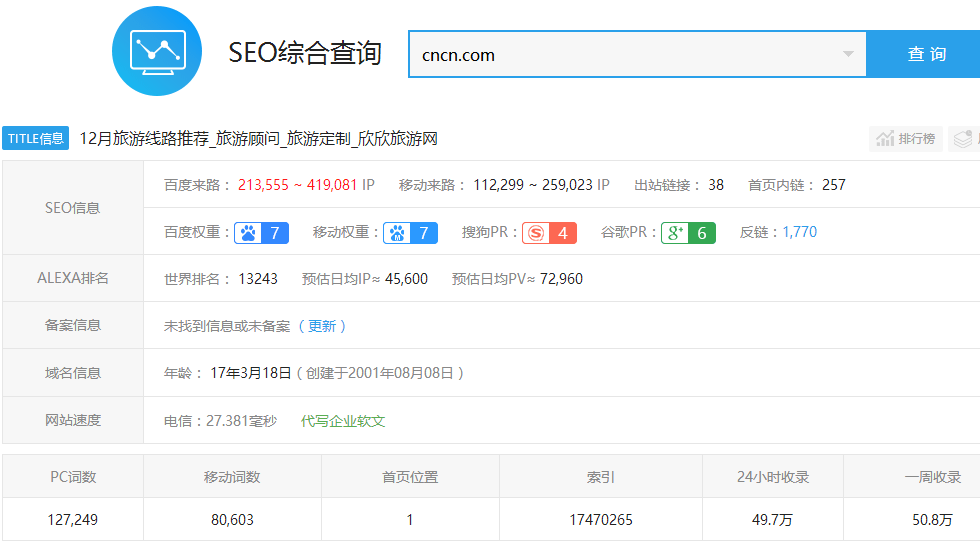Click the 域名信息 row label
Viewport: 980px width, 542px height.
[x=72, y=373]
